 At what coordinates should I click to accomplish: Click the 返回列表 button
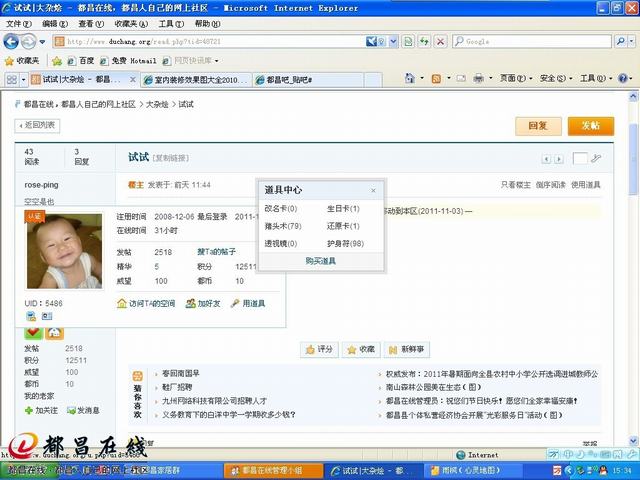point(37,125)
